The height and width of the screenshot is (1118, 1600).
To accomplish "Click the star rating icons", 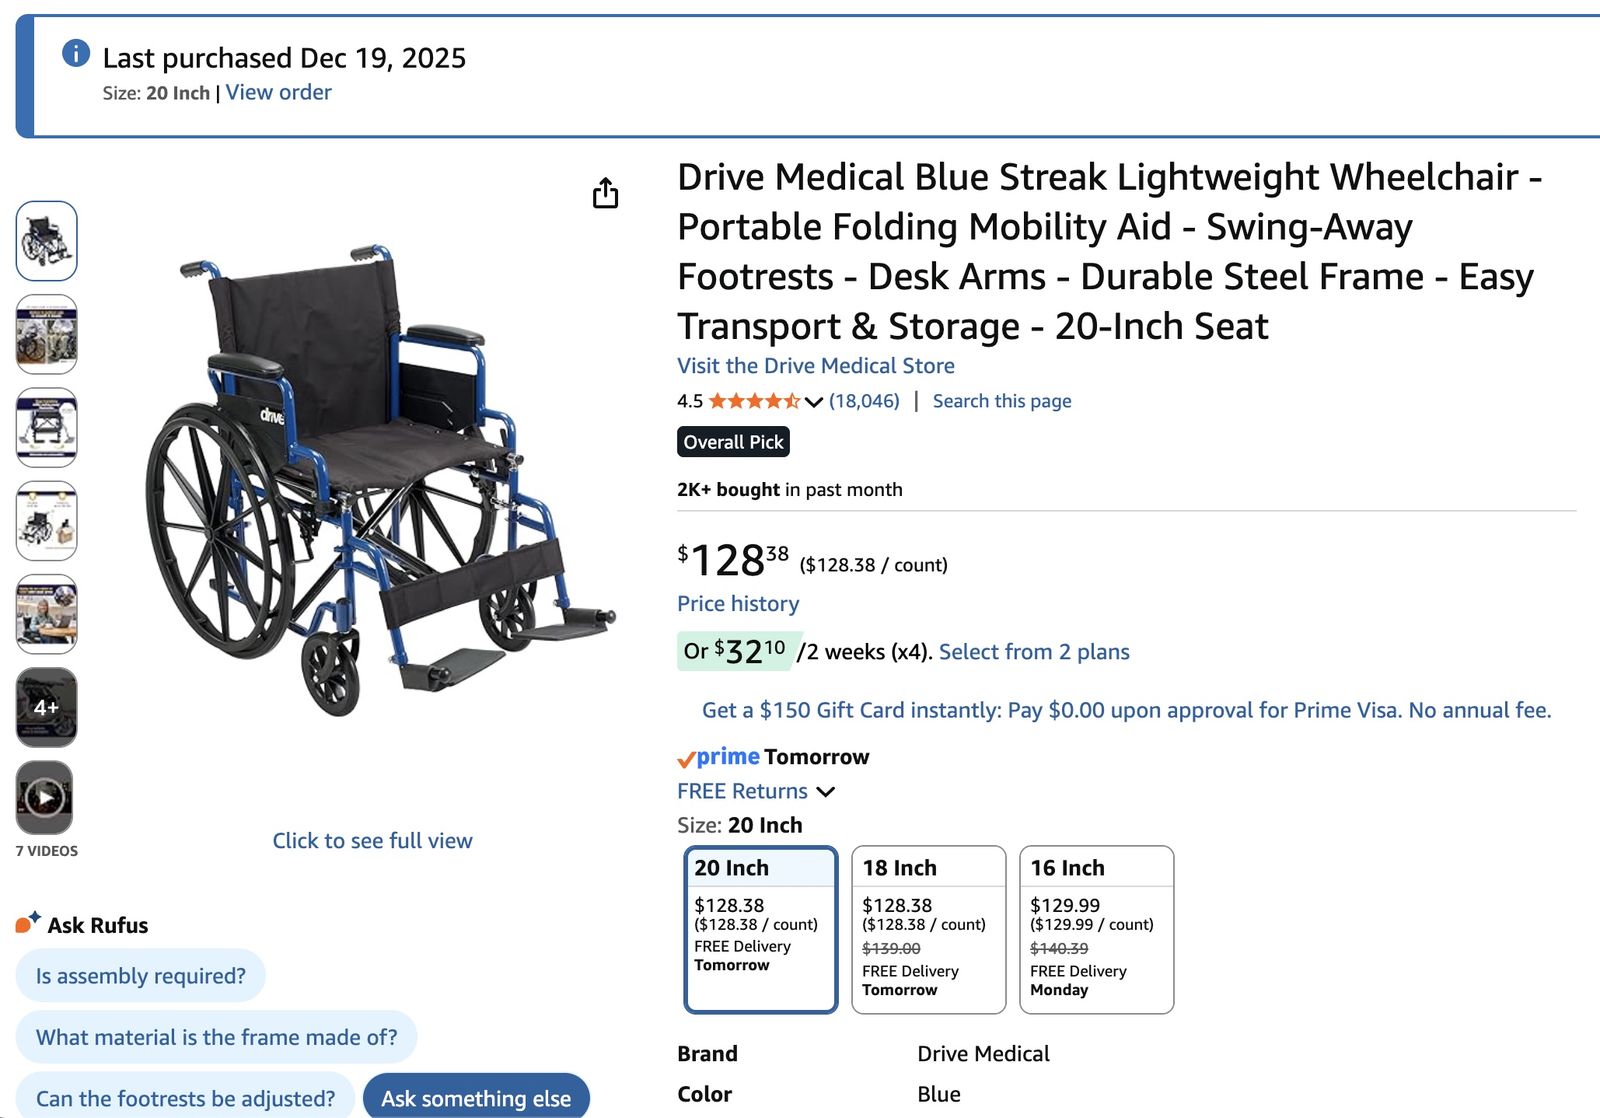I will click(x=754, y=401).
